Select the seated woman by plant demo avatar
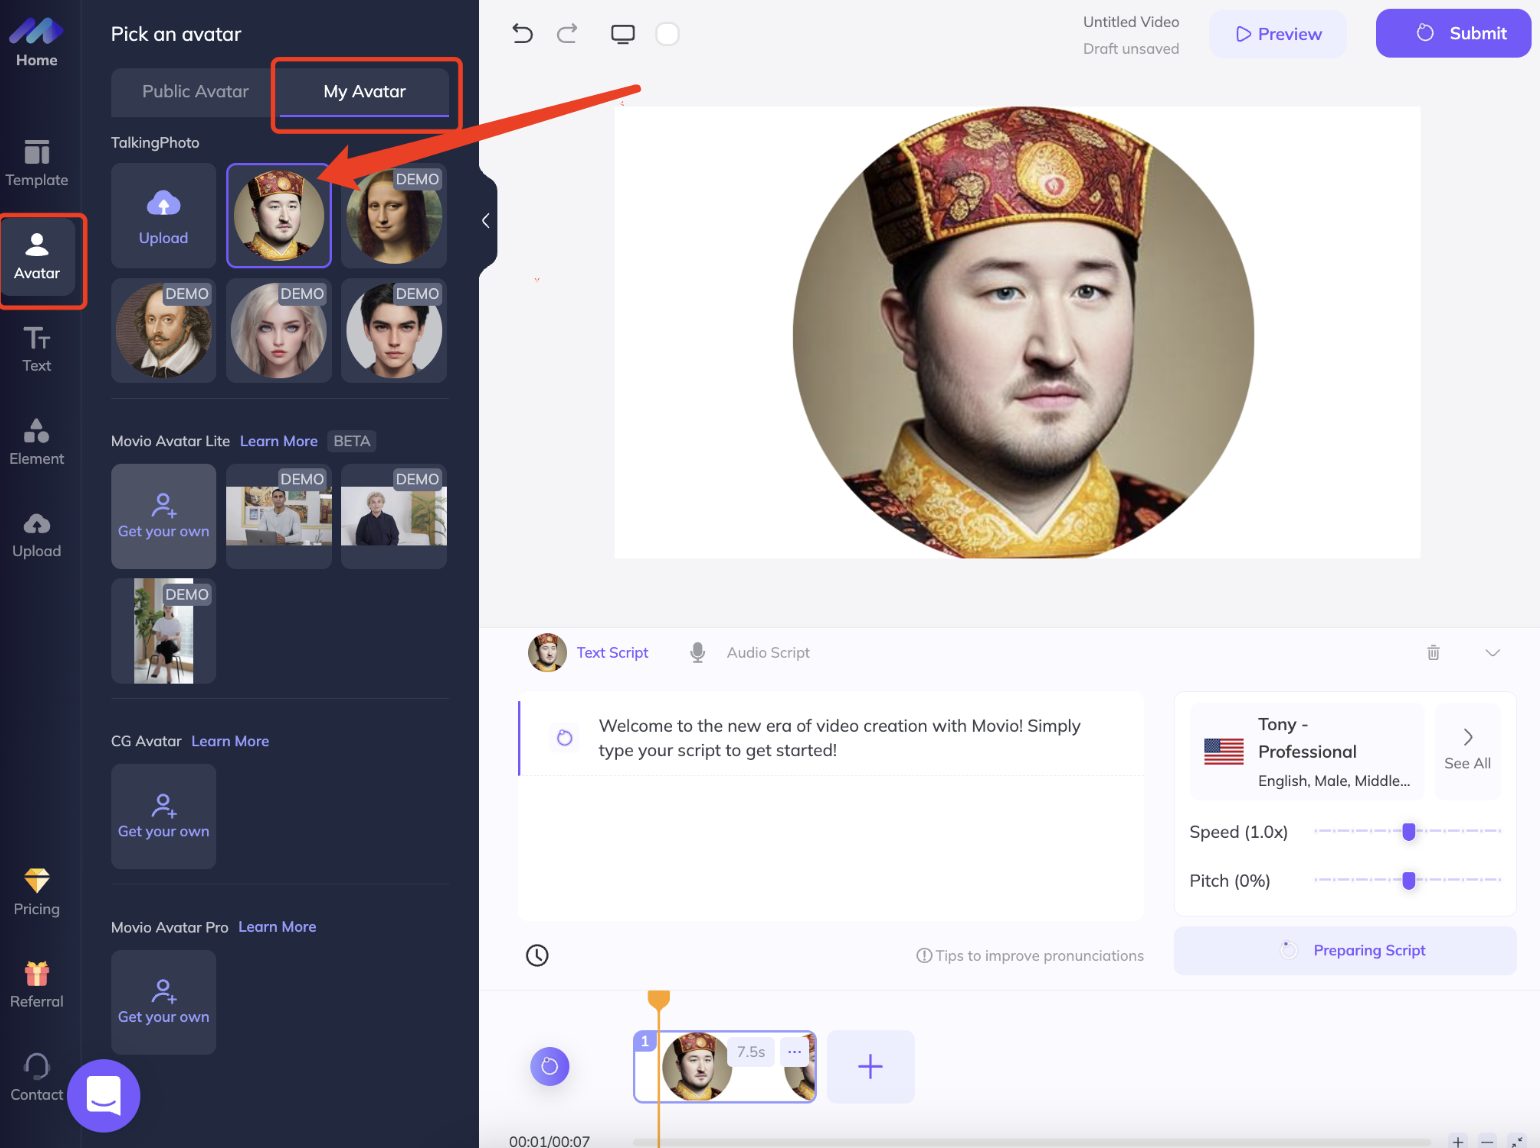 [394, 516]
